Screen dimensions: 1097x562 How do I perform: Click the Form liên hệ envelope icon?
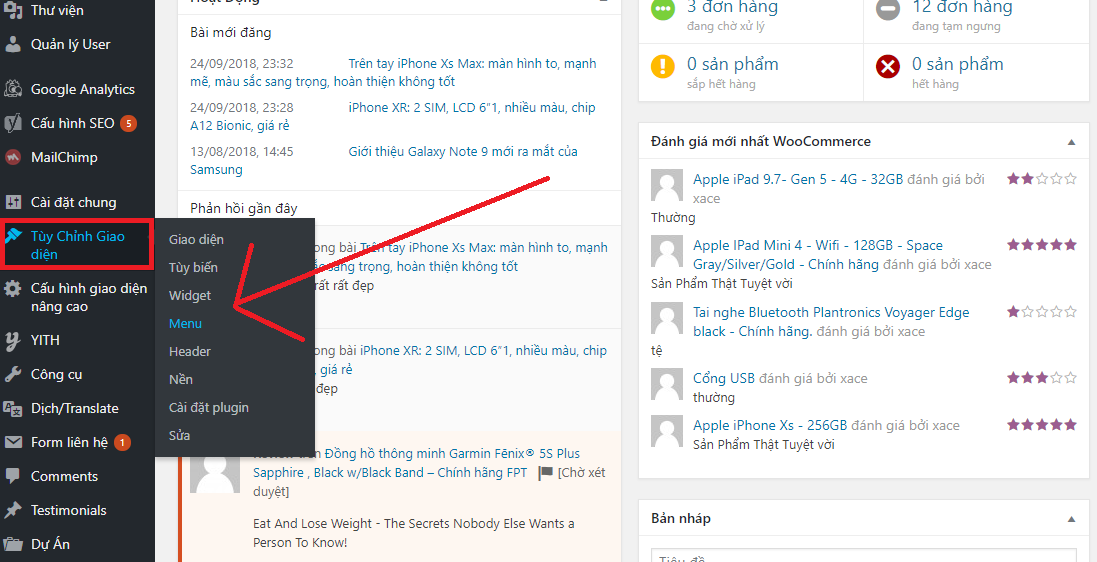[13, 442]
